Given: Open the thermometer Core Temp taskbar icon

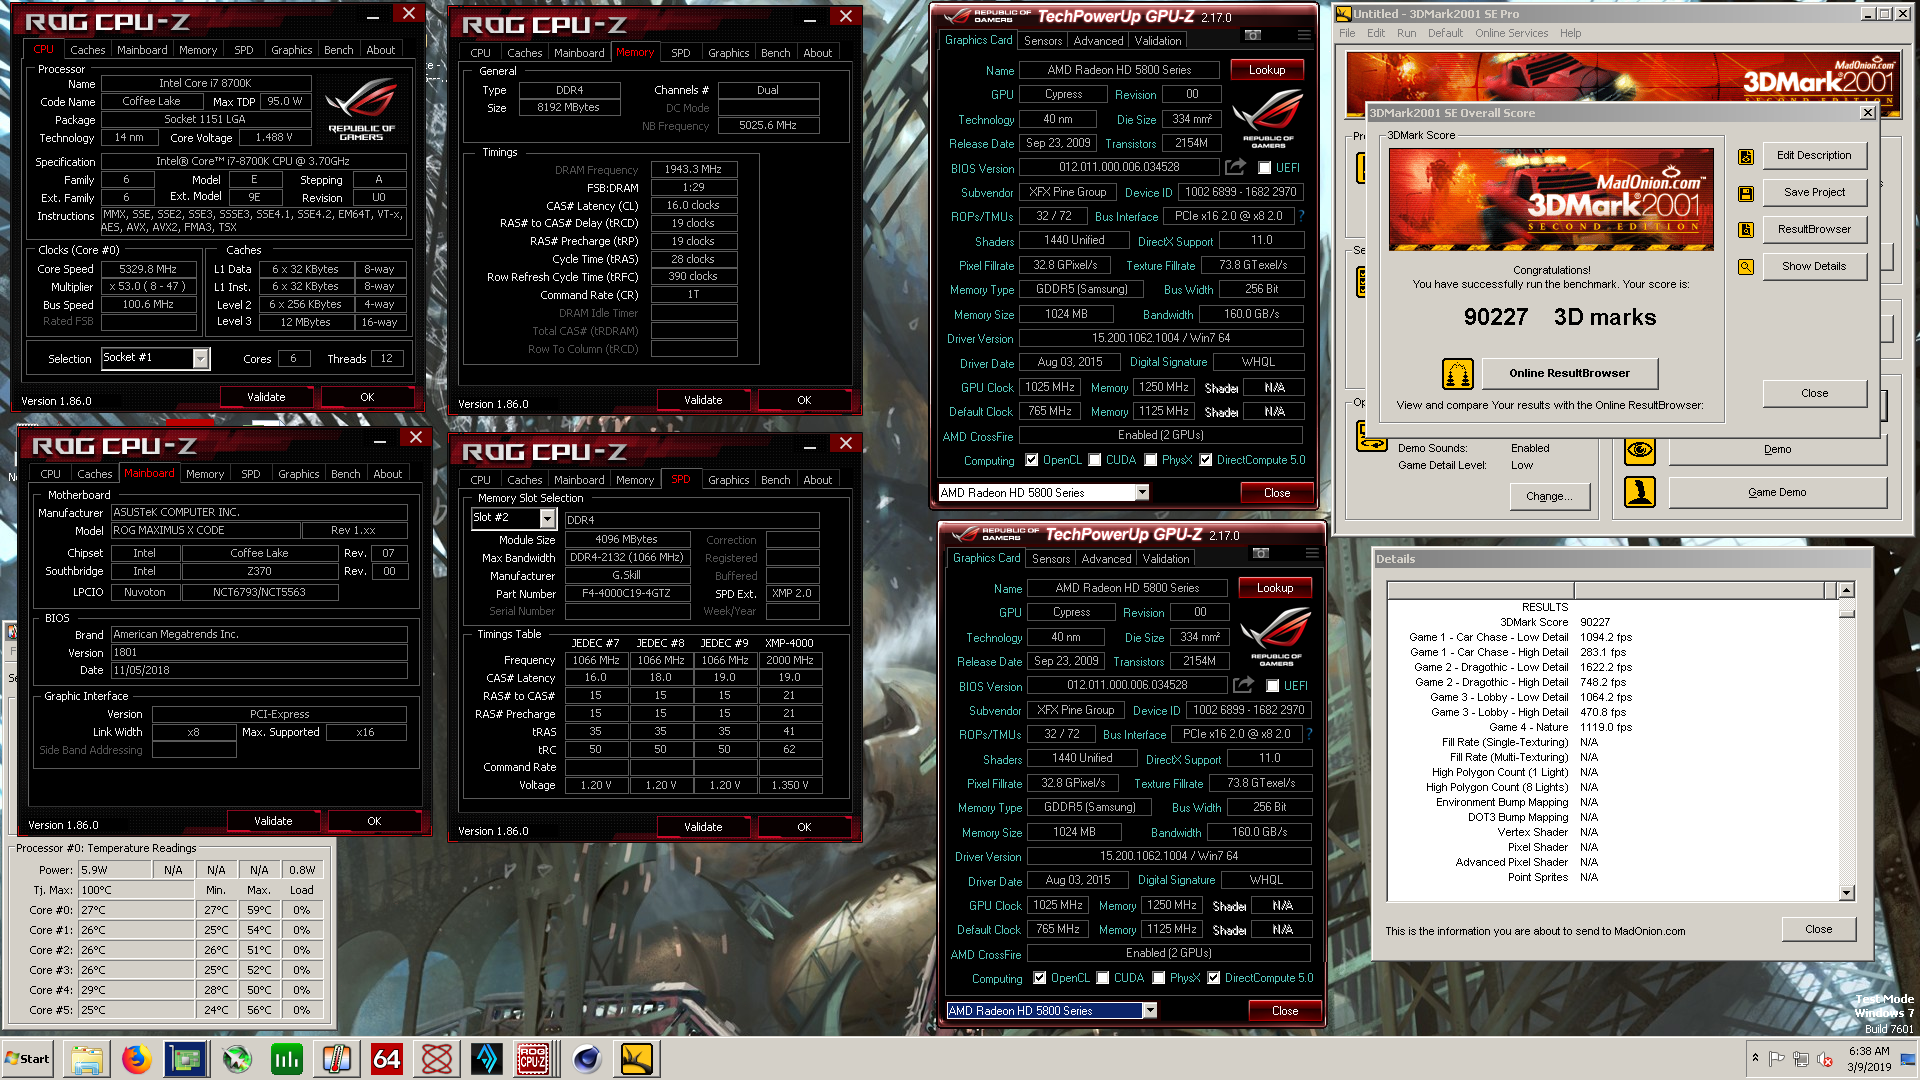Looking at the screenshot, I should pyautogui.click(x=336, y=1059).
